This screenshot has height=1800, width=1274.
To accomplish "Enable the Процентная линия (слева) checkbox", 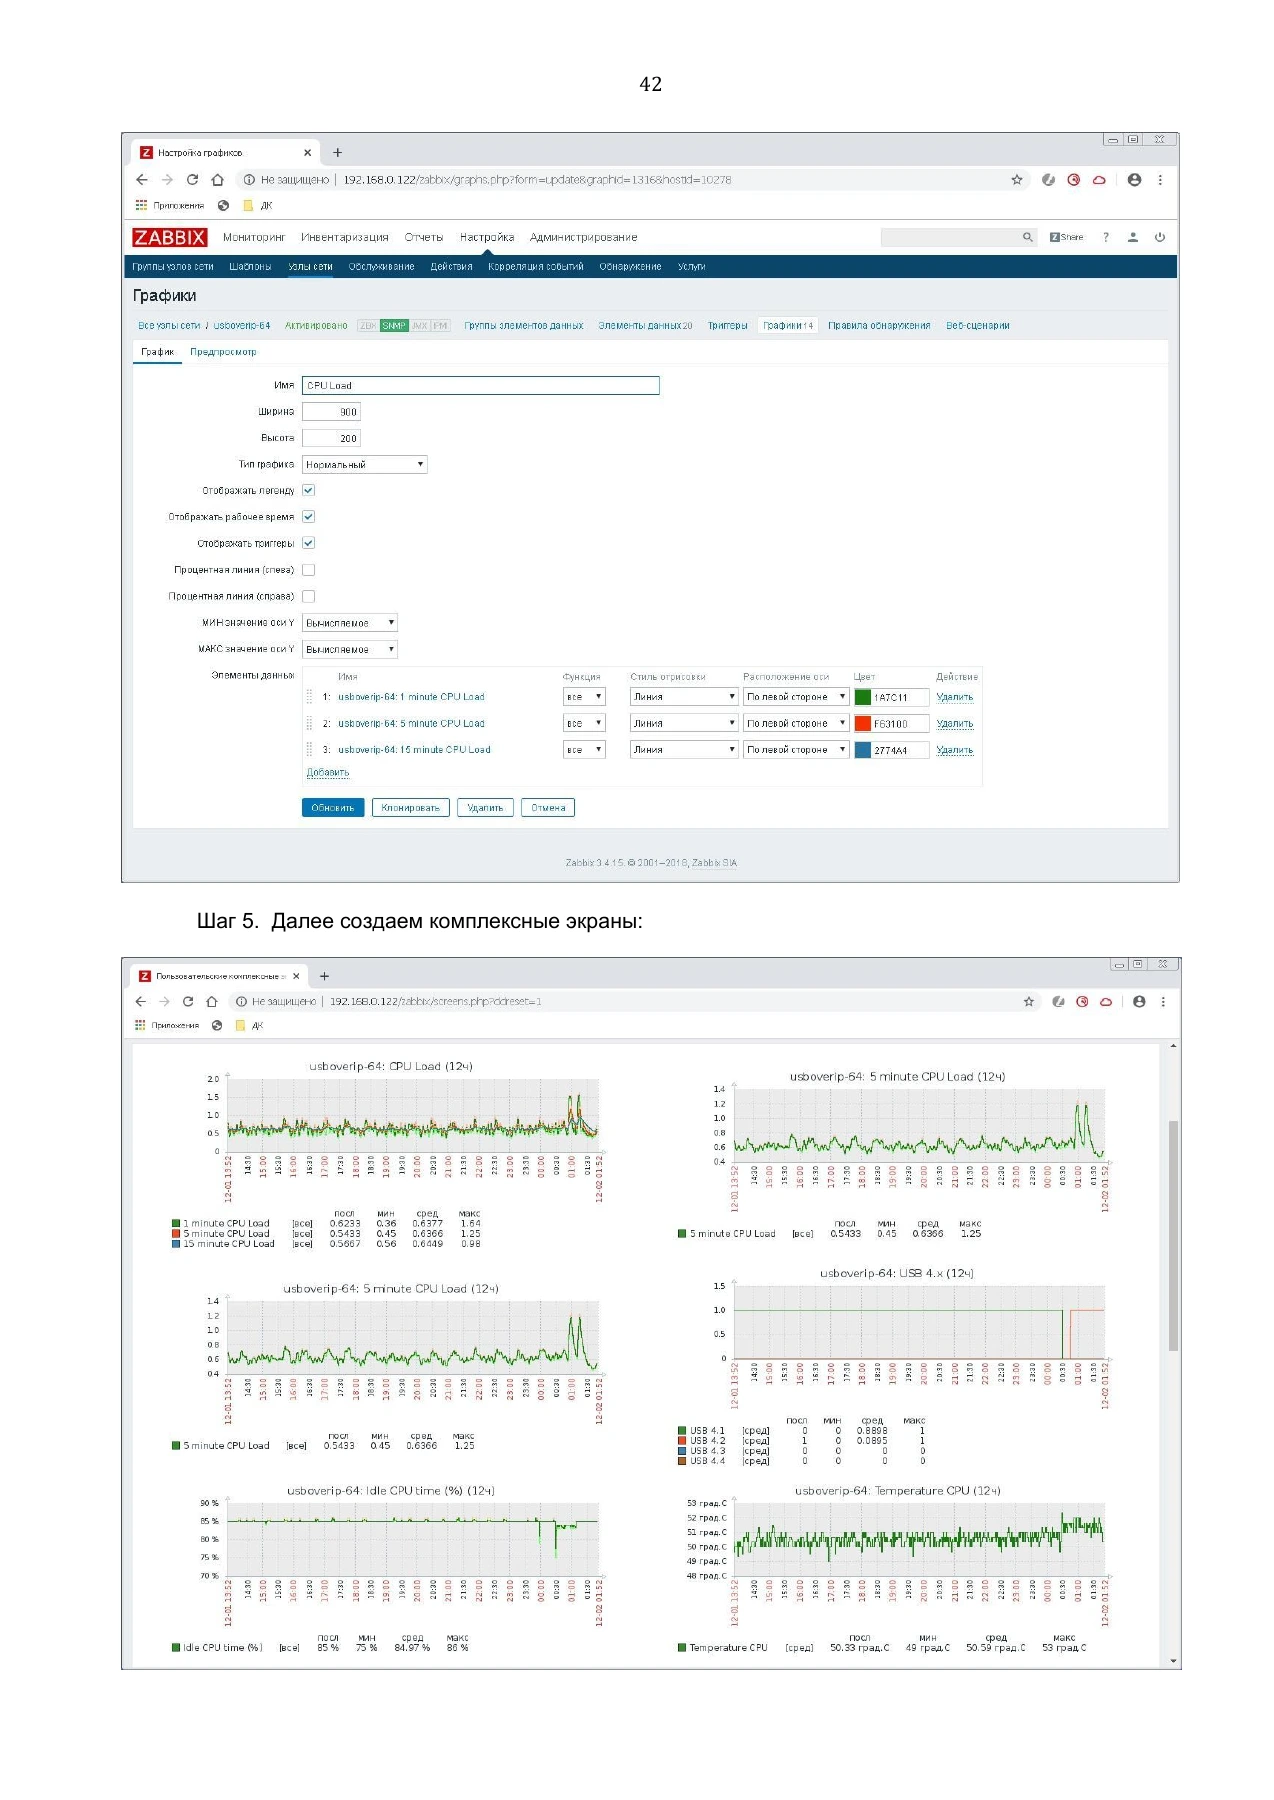I will [309, 570].
